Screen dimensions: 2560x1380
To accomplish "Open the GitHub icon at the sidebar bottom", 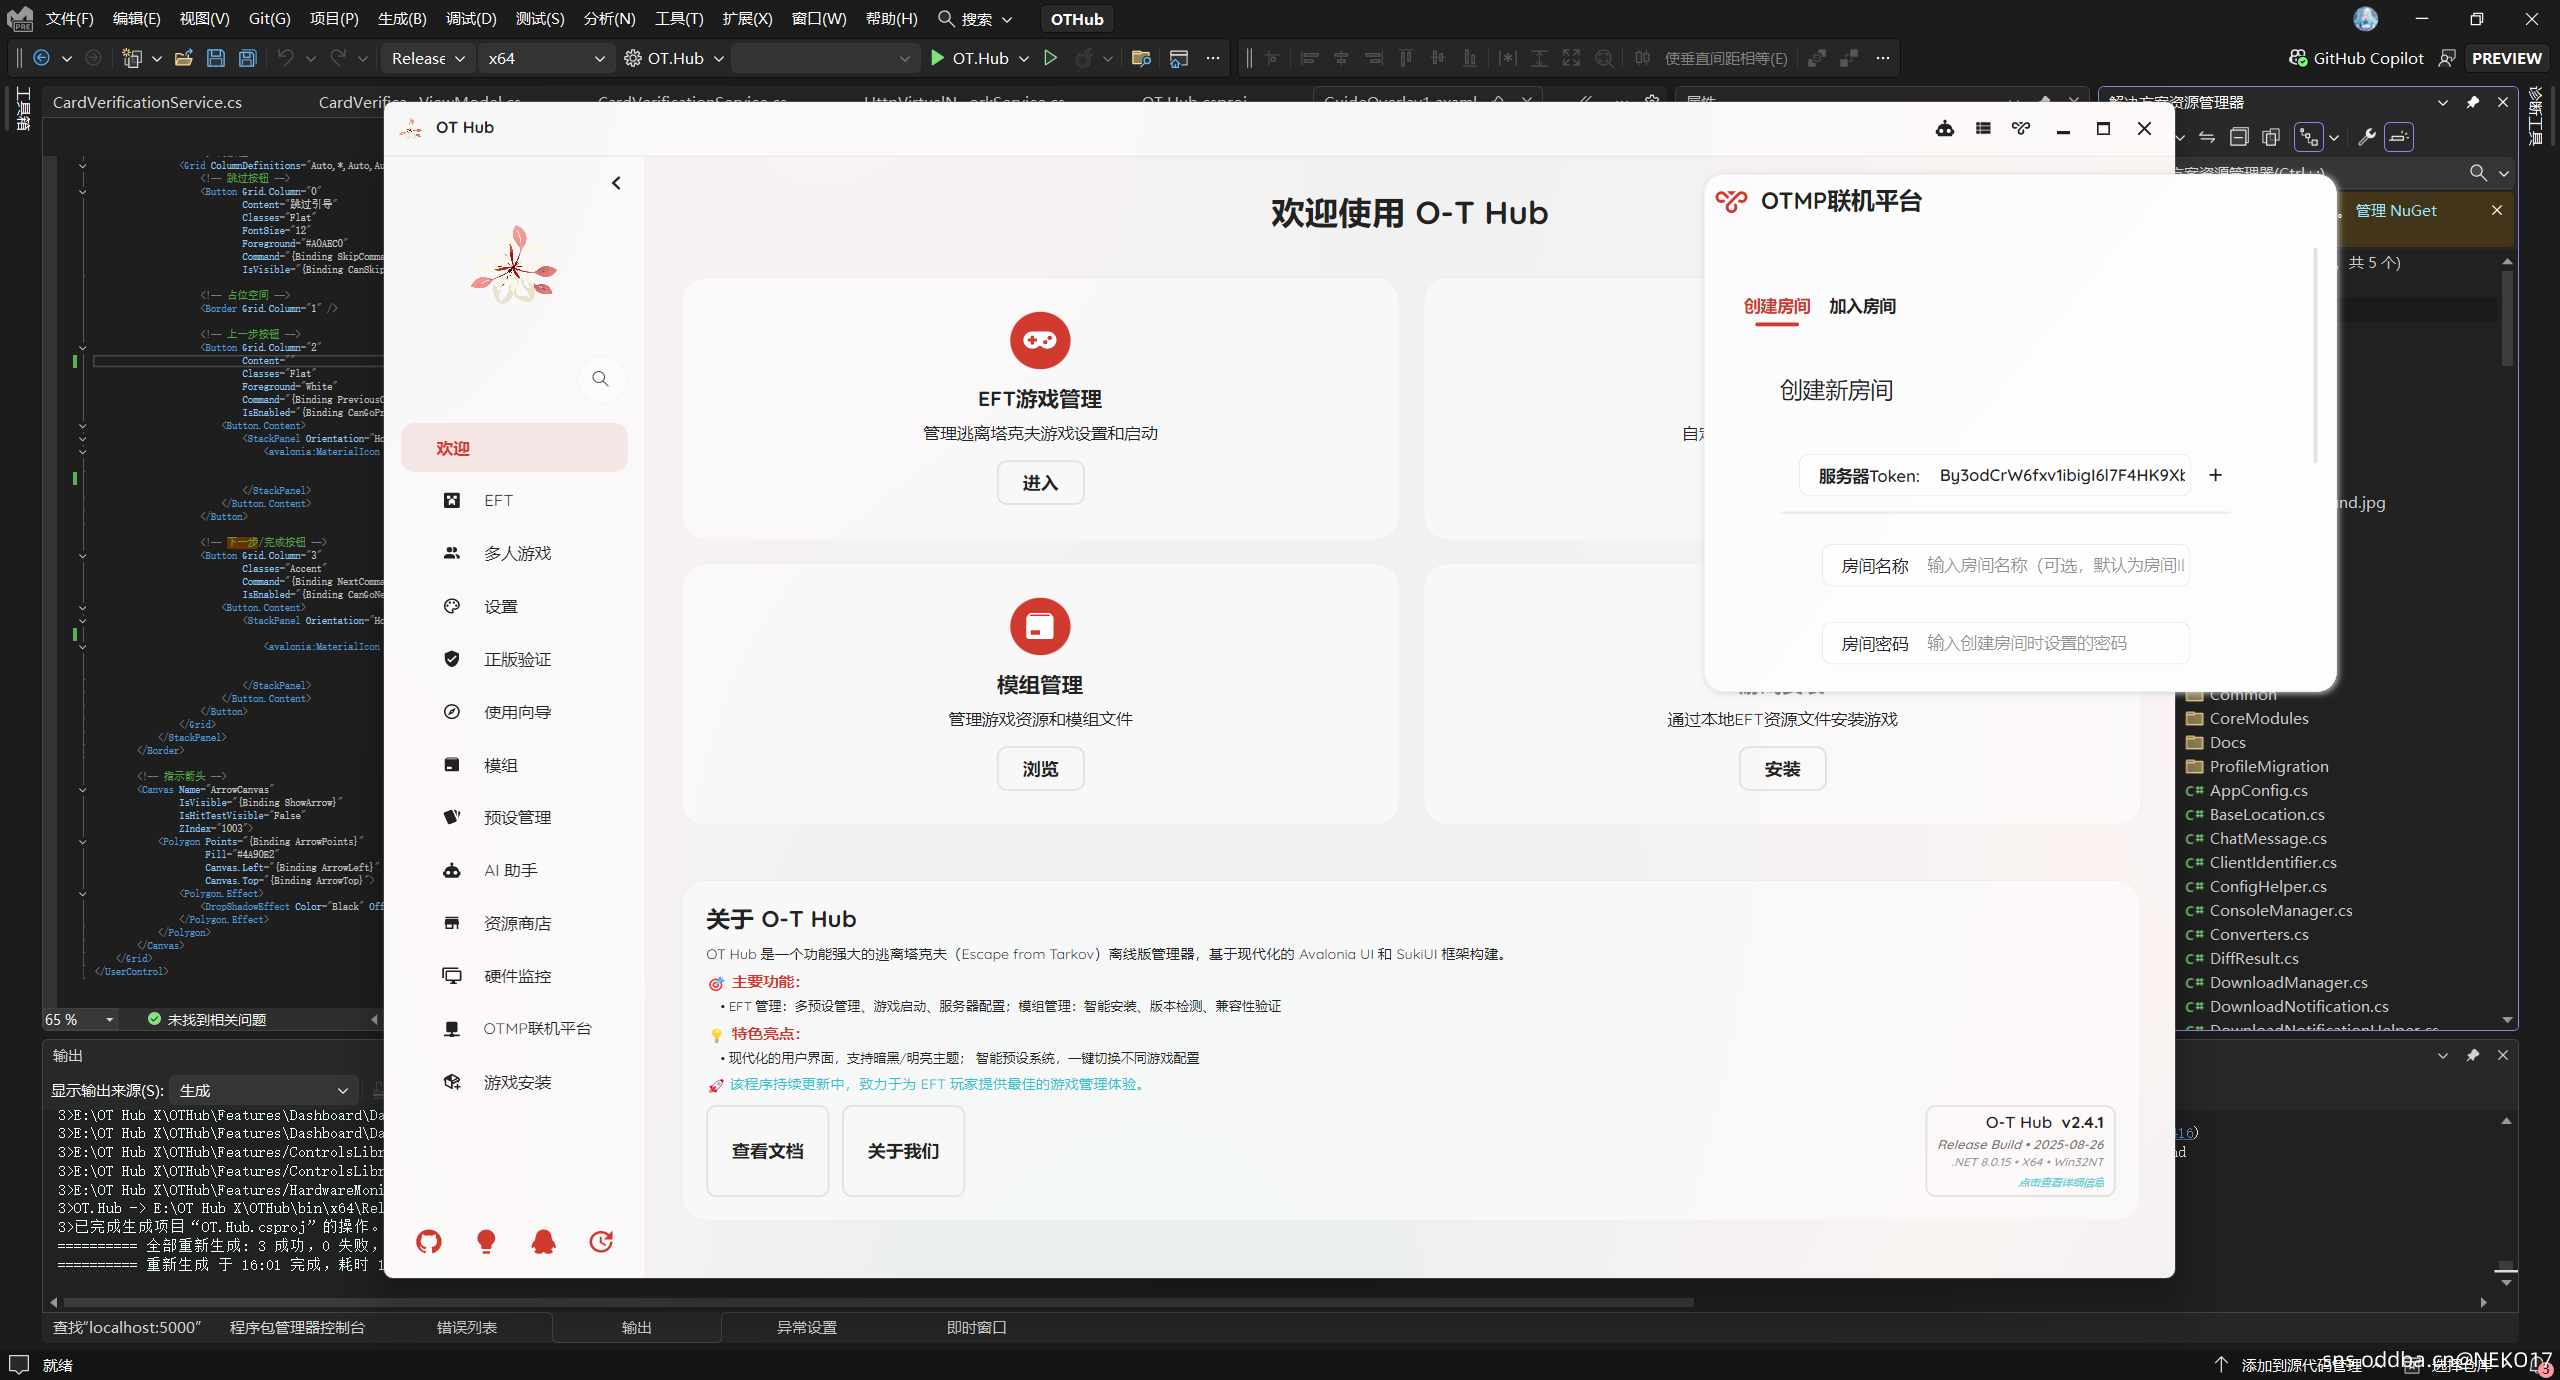I will coord(429,1242).
